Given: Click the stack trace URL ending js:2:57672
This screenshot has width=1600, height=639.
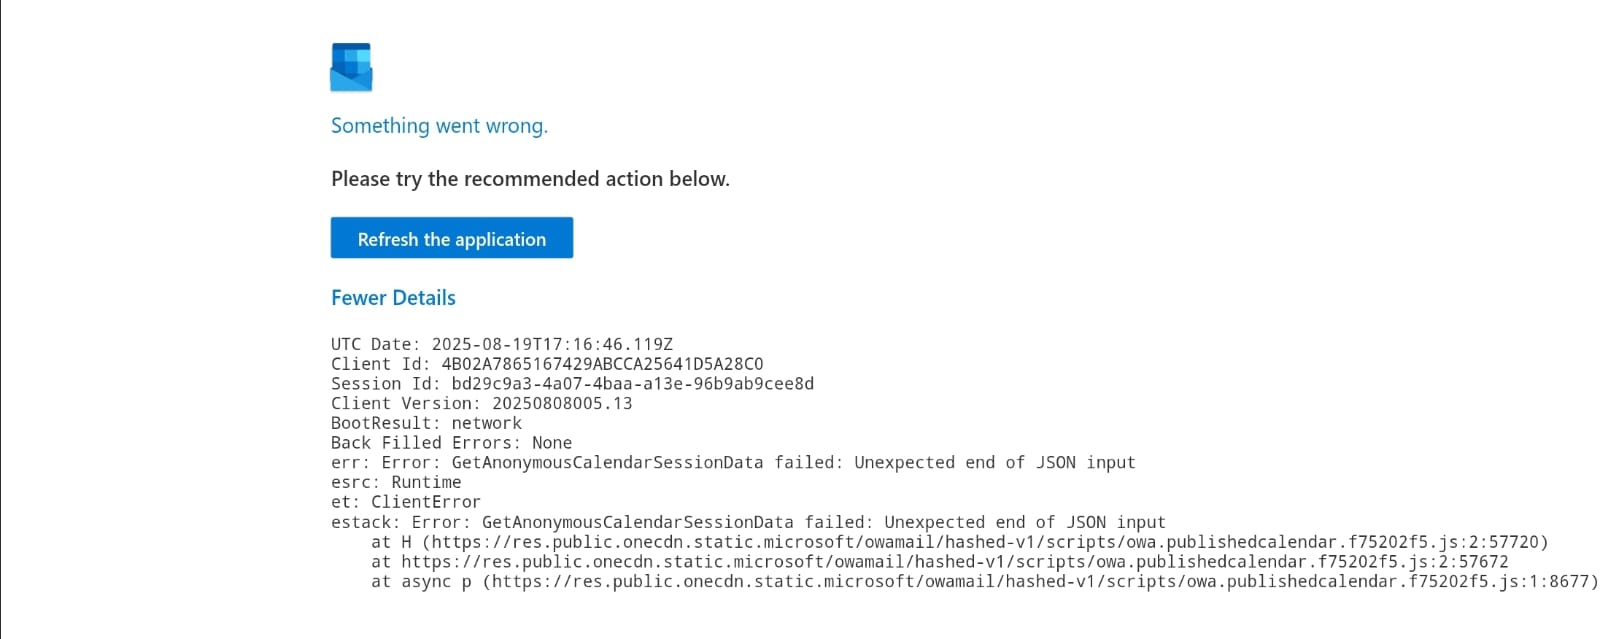Looking at the screenshot, I should tap(955, 562).
